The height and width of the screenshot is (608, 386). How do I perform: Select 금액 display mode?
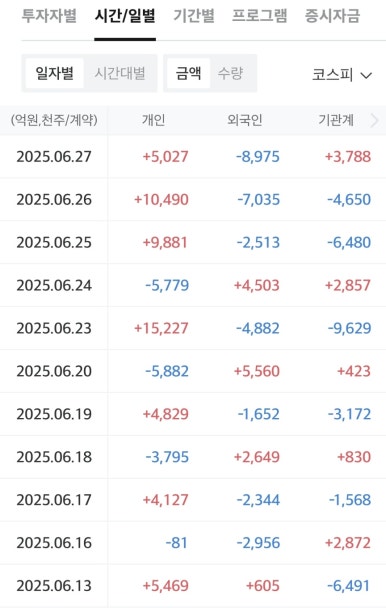point(189,73)
